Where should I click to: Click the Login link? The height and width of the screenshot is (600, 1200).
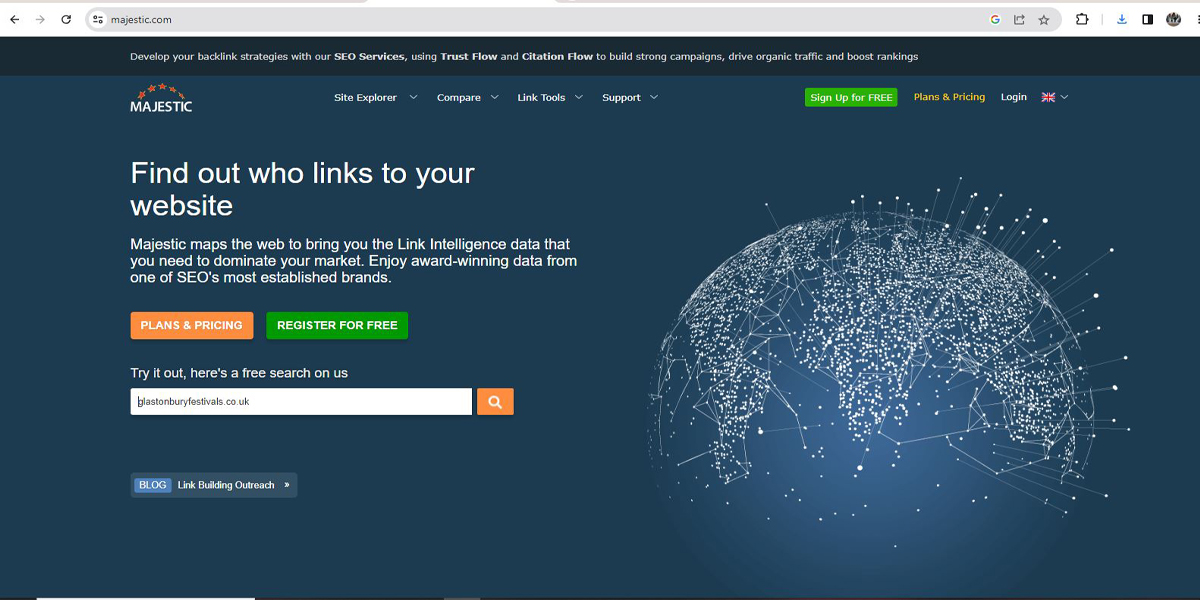click(x=1014, y=97)
